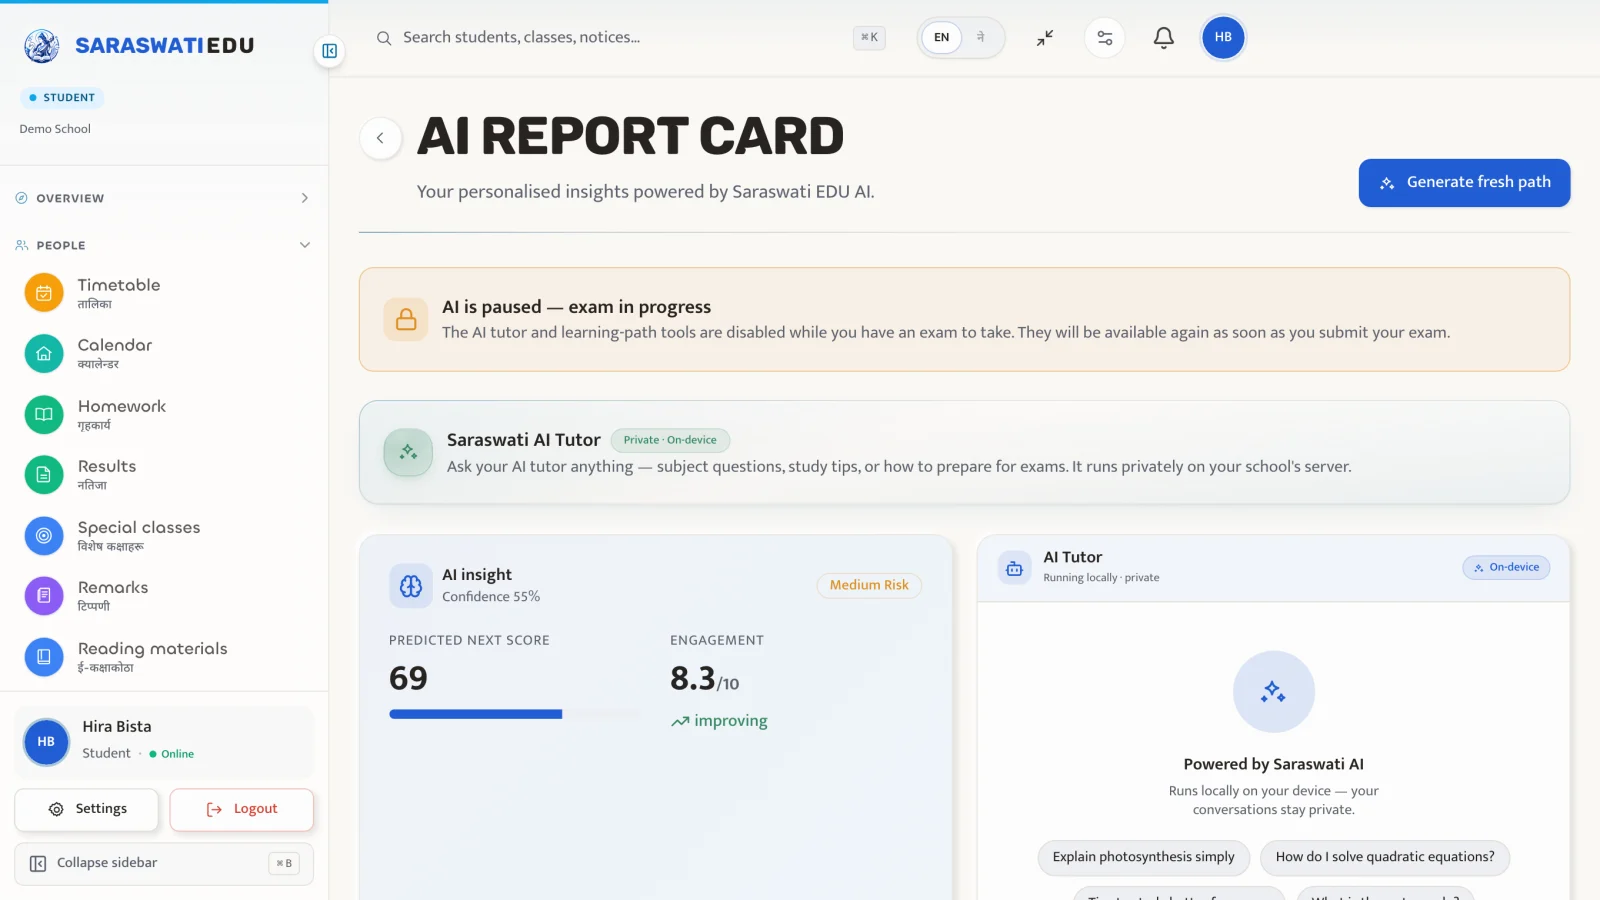The width and height of the screenshot is (1600, 900).
Task: Click Hira Bista's HB avatar in sidebar
Action: click(x=46, y=742)
